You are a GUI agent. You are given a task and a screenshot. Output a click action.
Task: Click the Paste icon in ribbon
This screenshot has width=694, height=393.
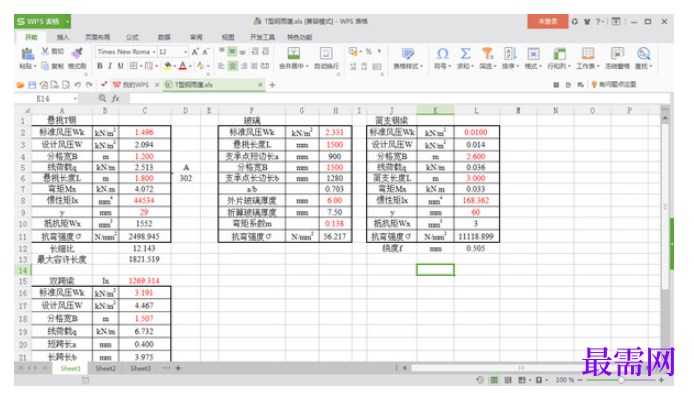tap(27, 54)
